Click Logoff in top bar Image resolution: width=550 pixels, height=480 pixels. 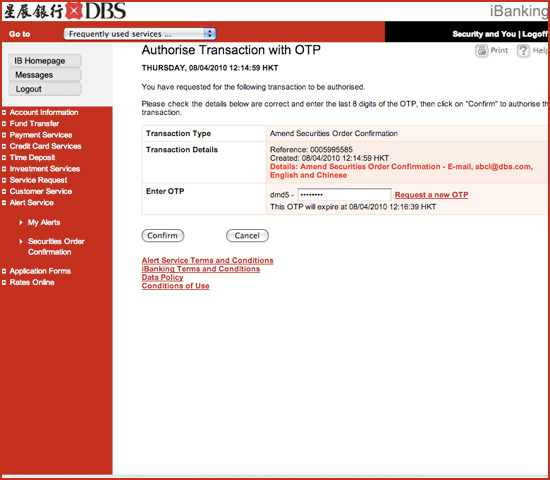[x=535, y=34]
